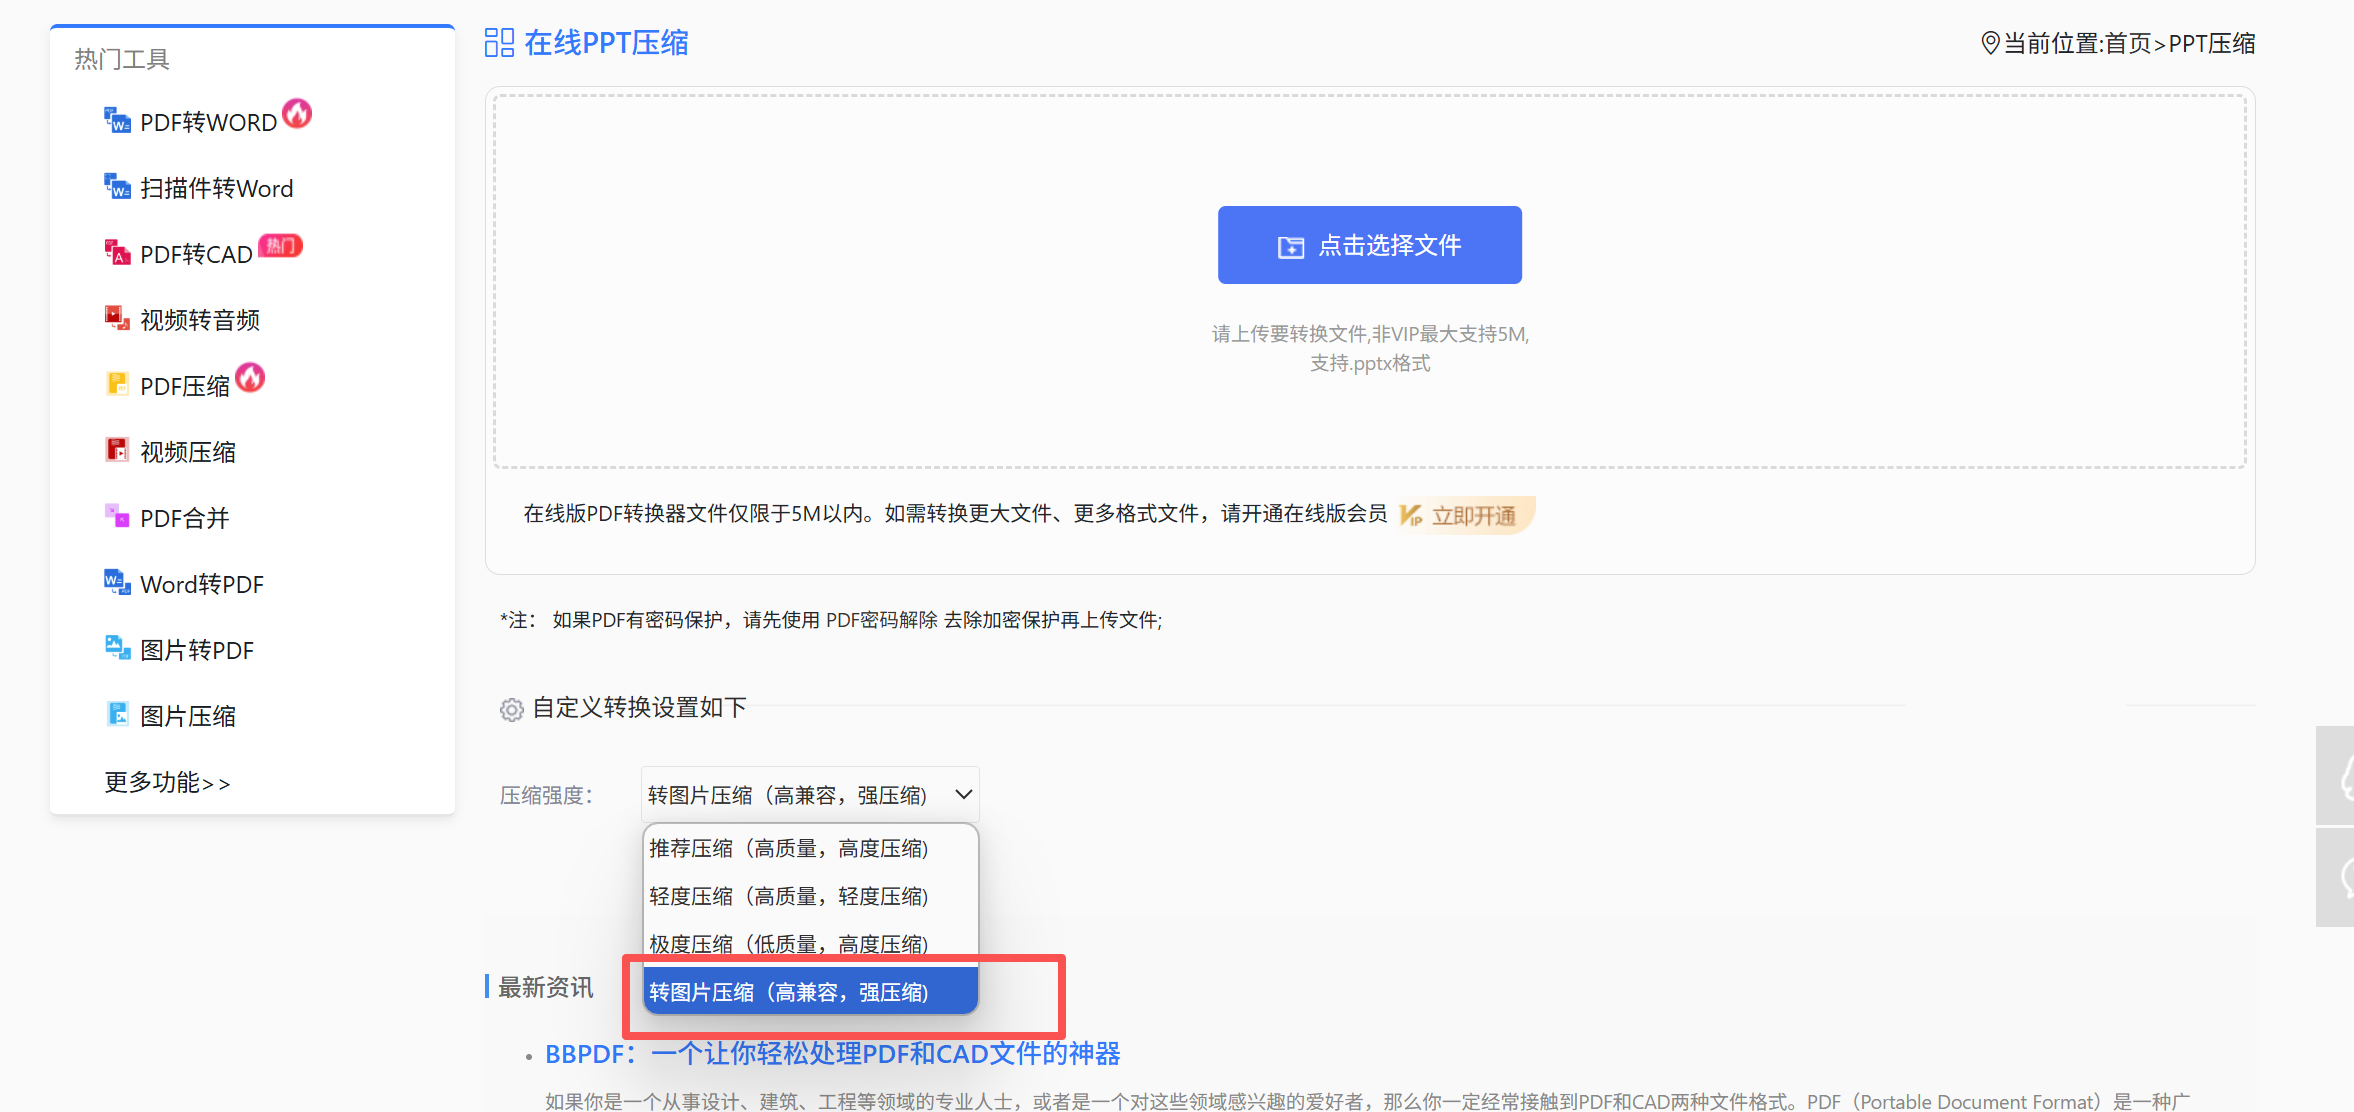Click the 点击选择文件 upload button
This screenshot has height=1112, width=2354.
[1369, 245]
